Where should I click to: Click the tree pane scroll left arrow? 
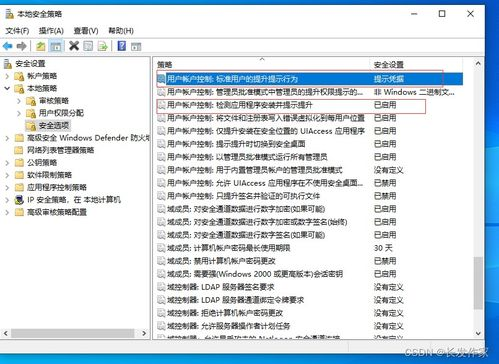coord(6,333)
